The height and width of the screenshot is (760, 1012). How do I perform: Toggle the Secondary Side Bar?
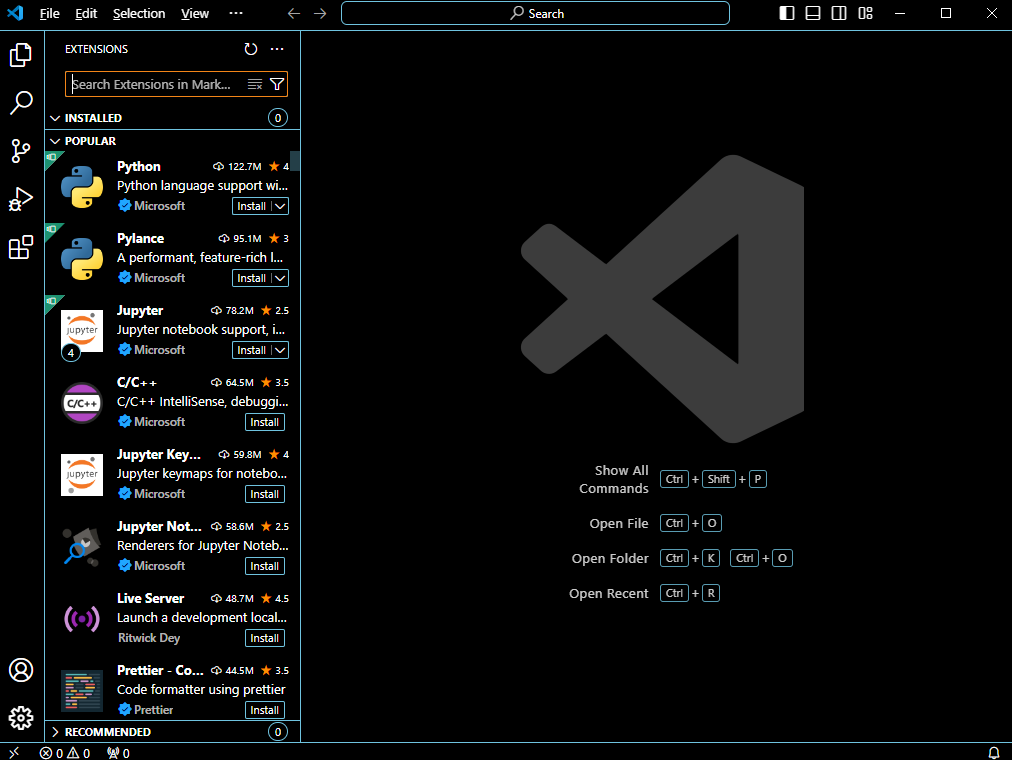tap(839, 13)
